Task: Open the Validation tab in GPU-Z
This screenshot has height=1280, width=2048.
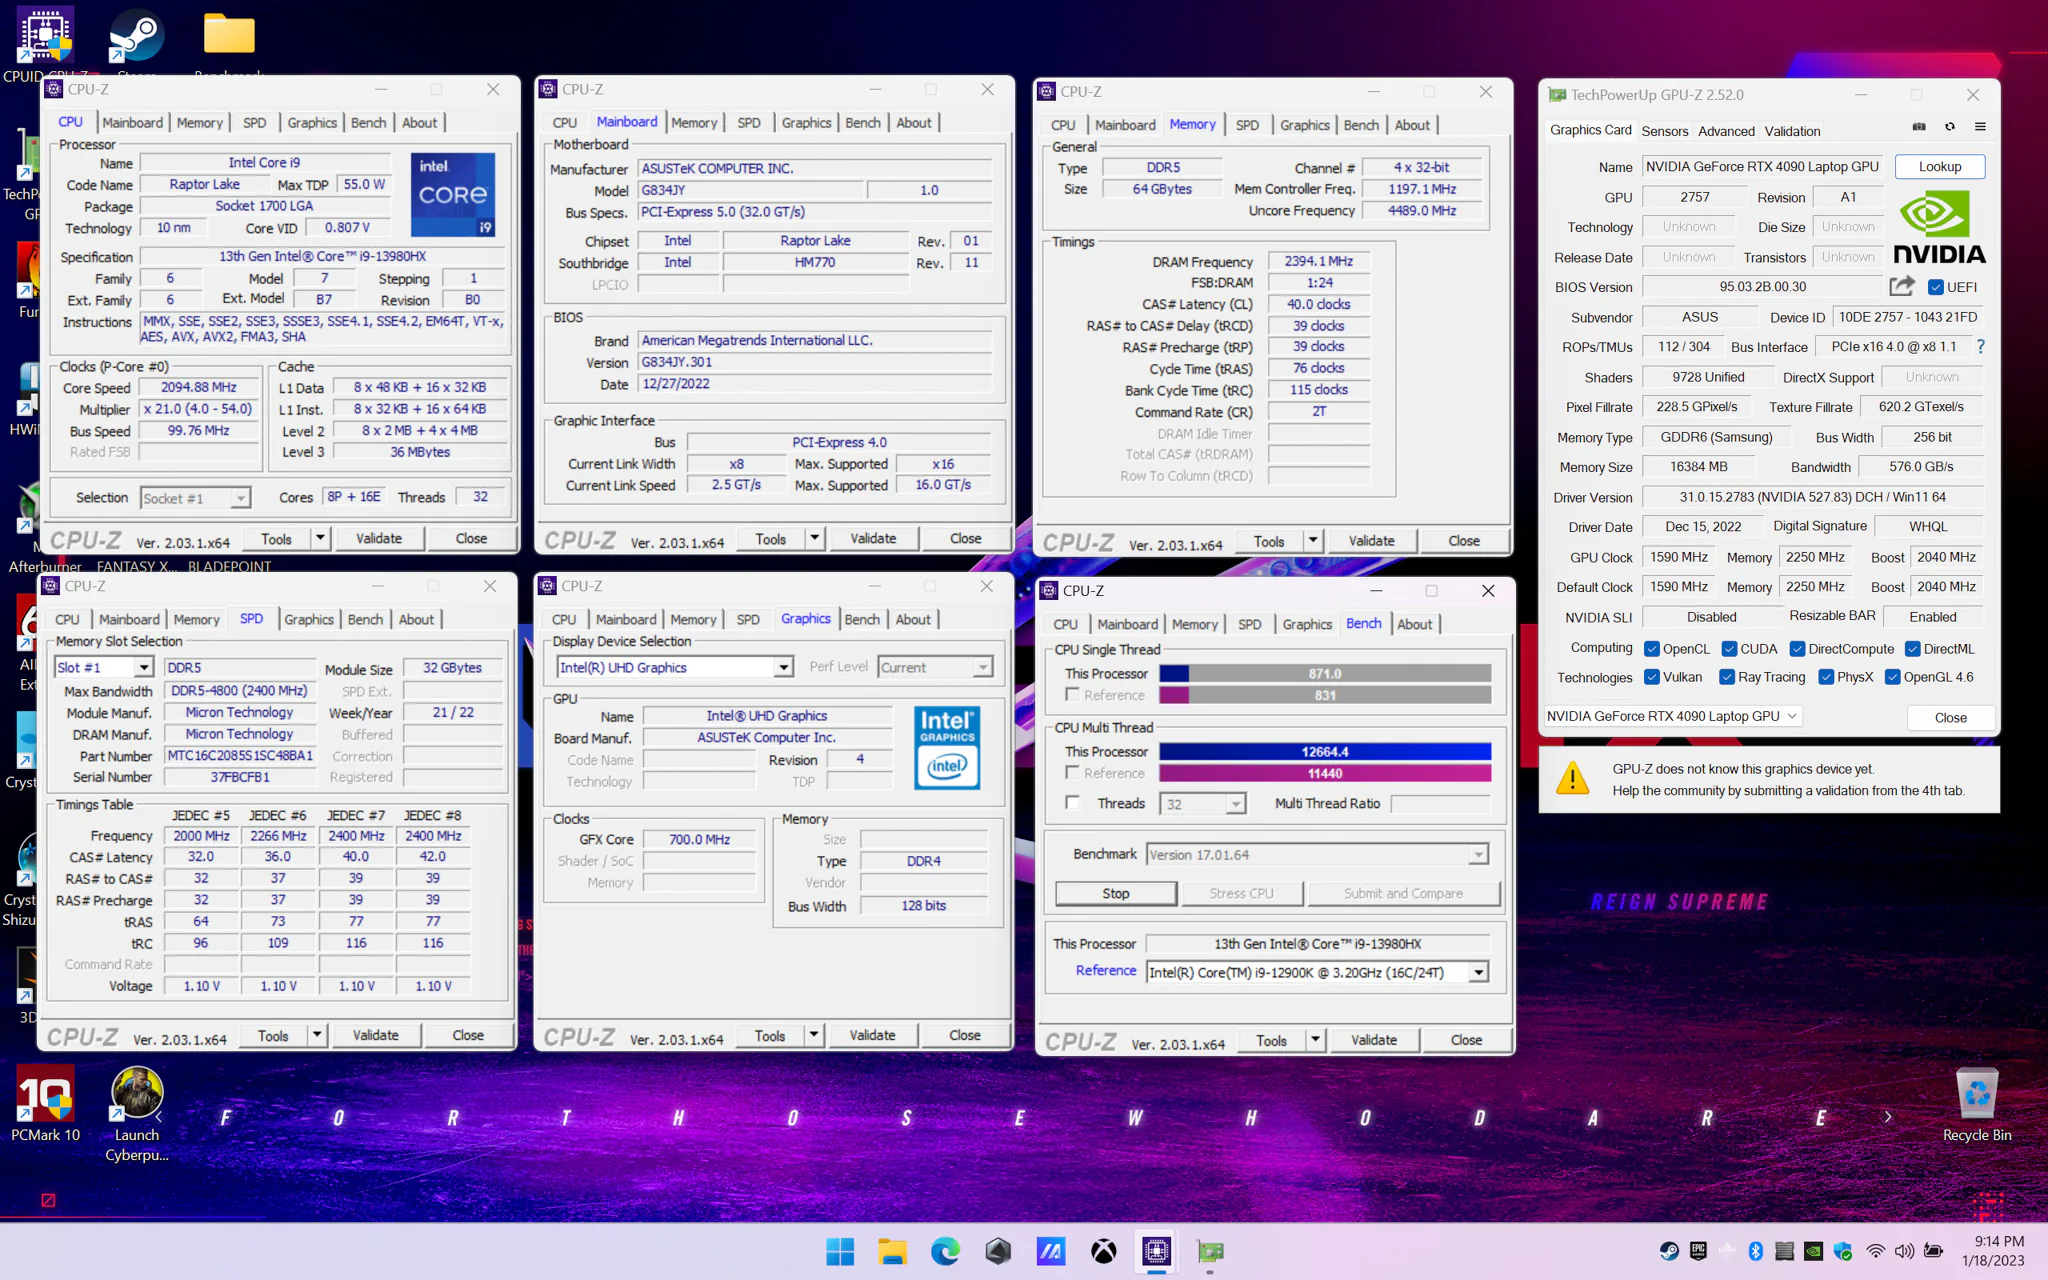Action: tap(1792, 131)
